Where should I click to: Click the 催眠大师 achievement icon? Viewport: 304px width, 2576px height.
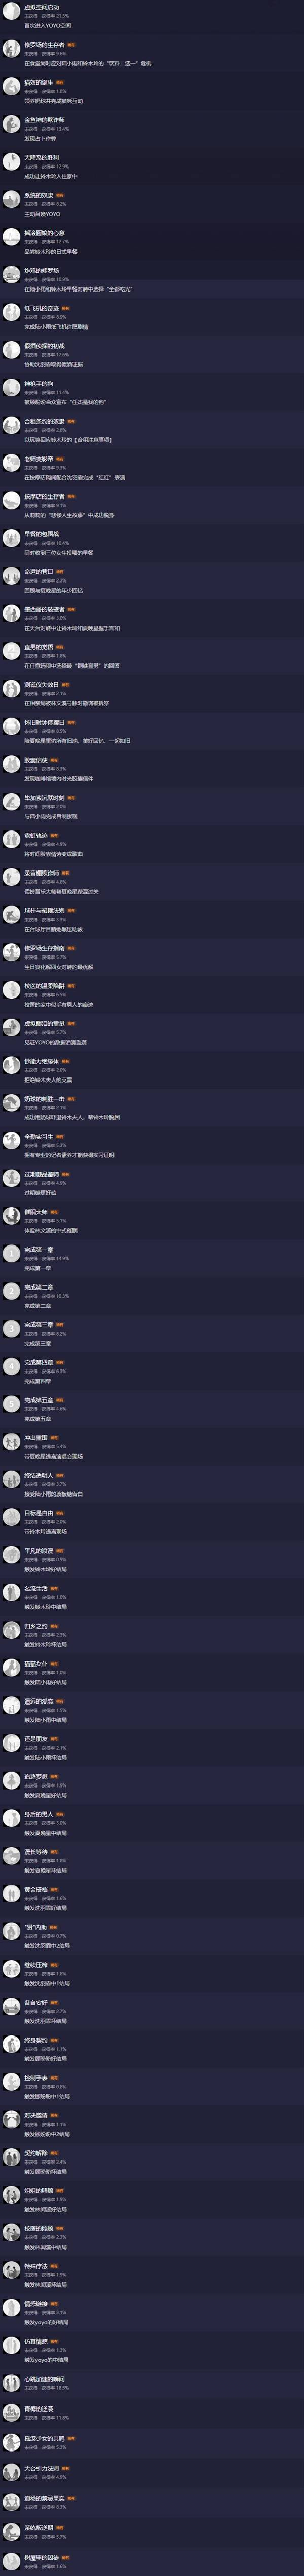12,1216
